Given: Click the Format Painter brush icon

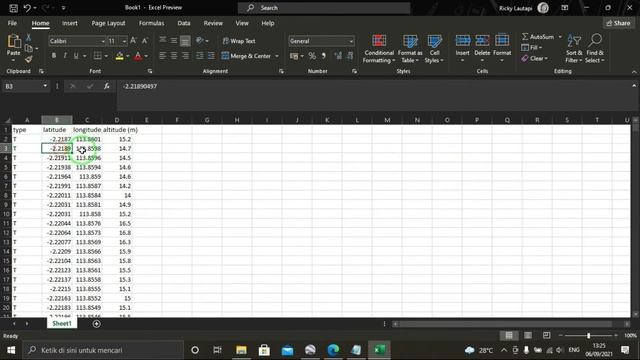Looking at the screenshot, I should click(x=29, y=60).
